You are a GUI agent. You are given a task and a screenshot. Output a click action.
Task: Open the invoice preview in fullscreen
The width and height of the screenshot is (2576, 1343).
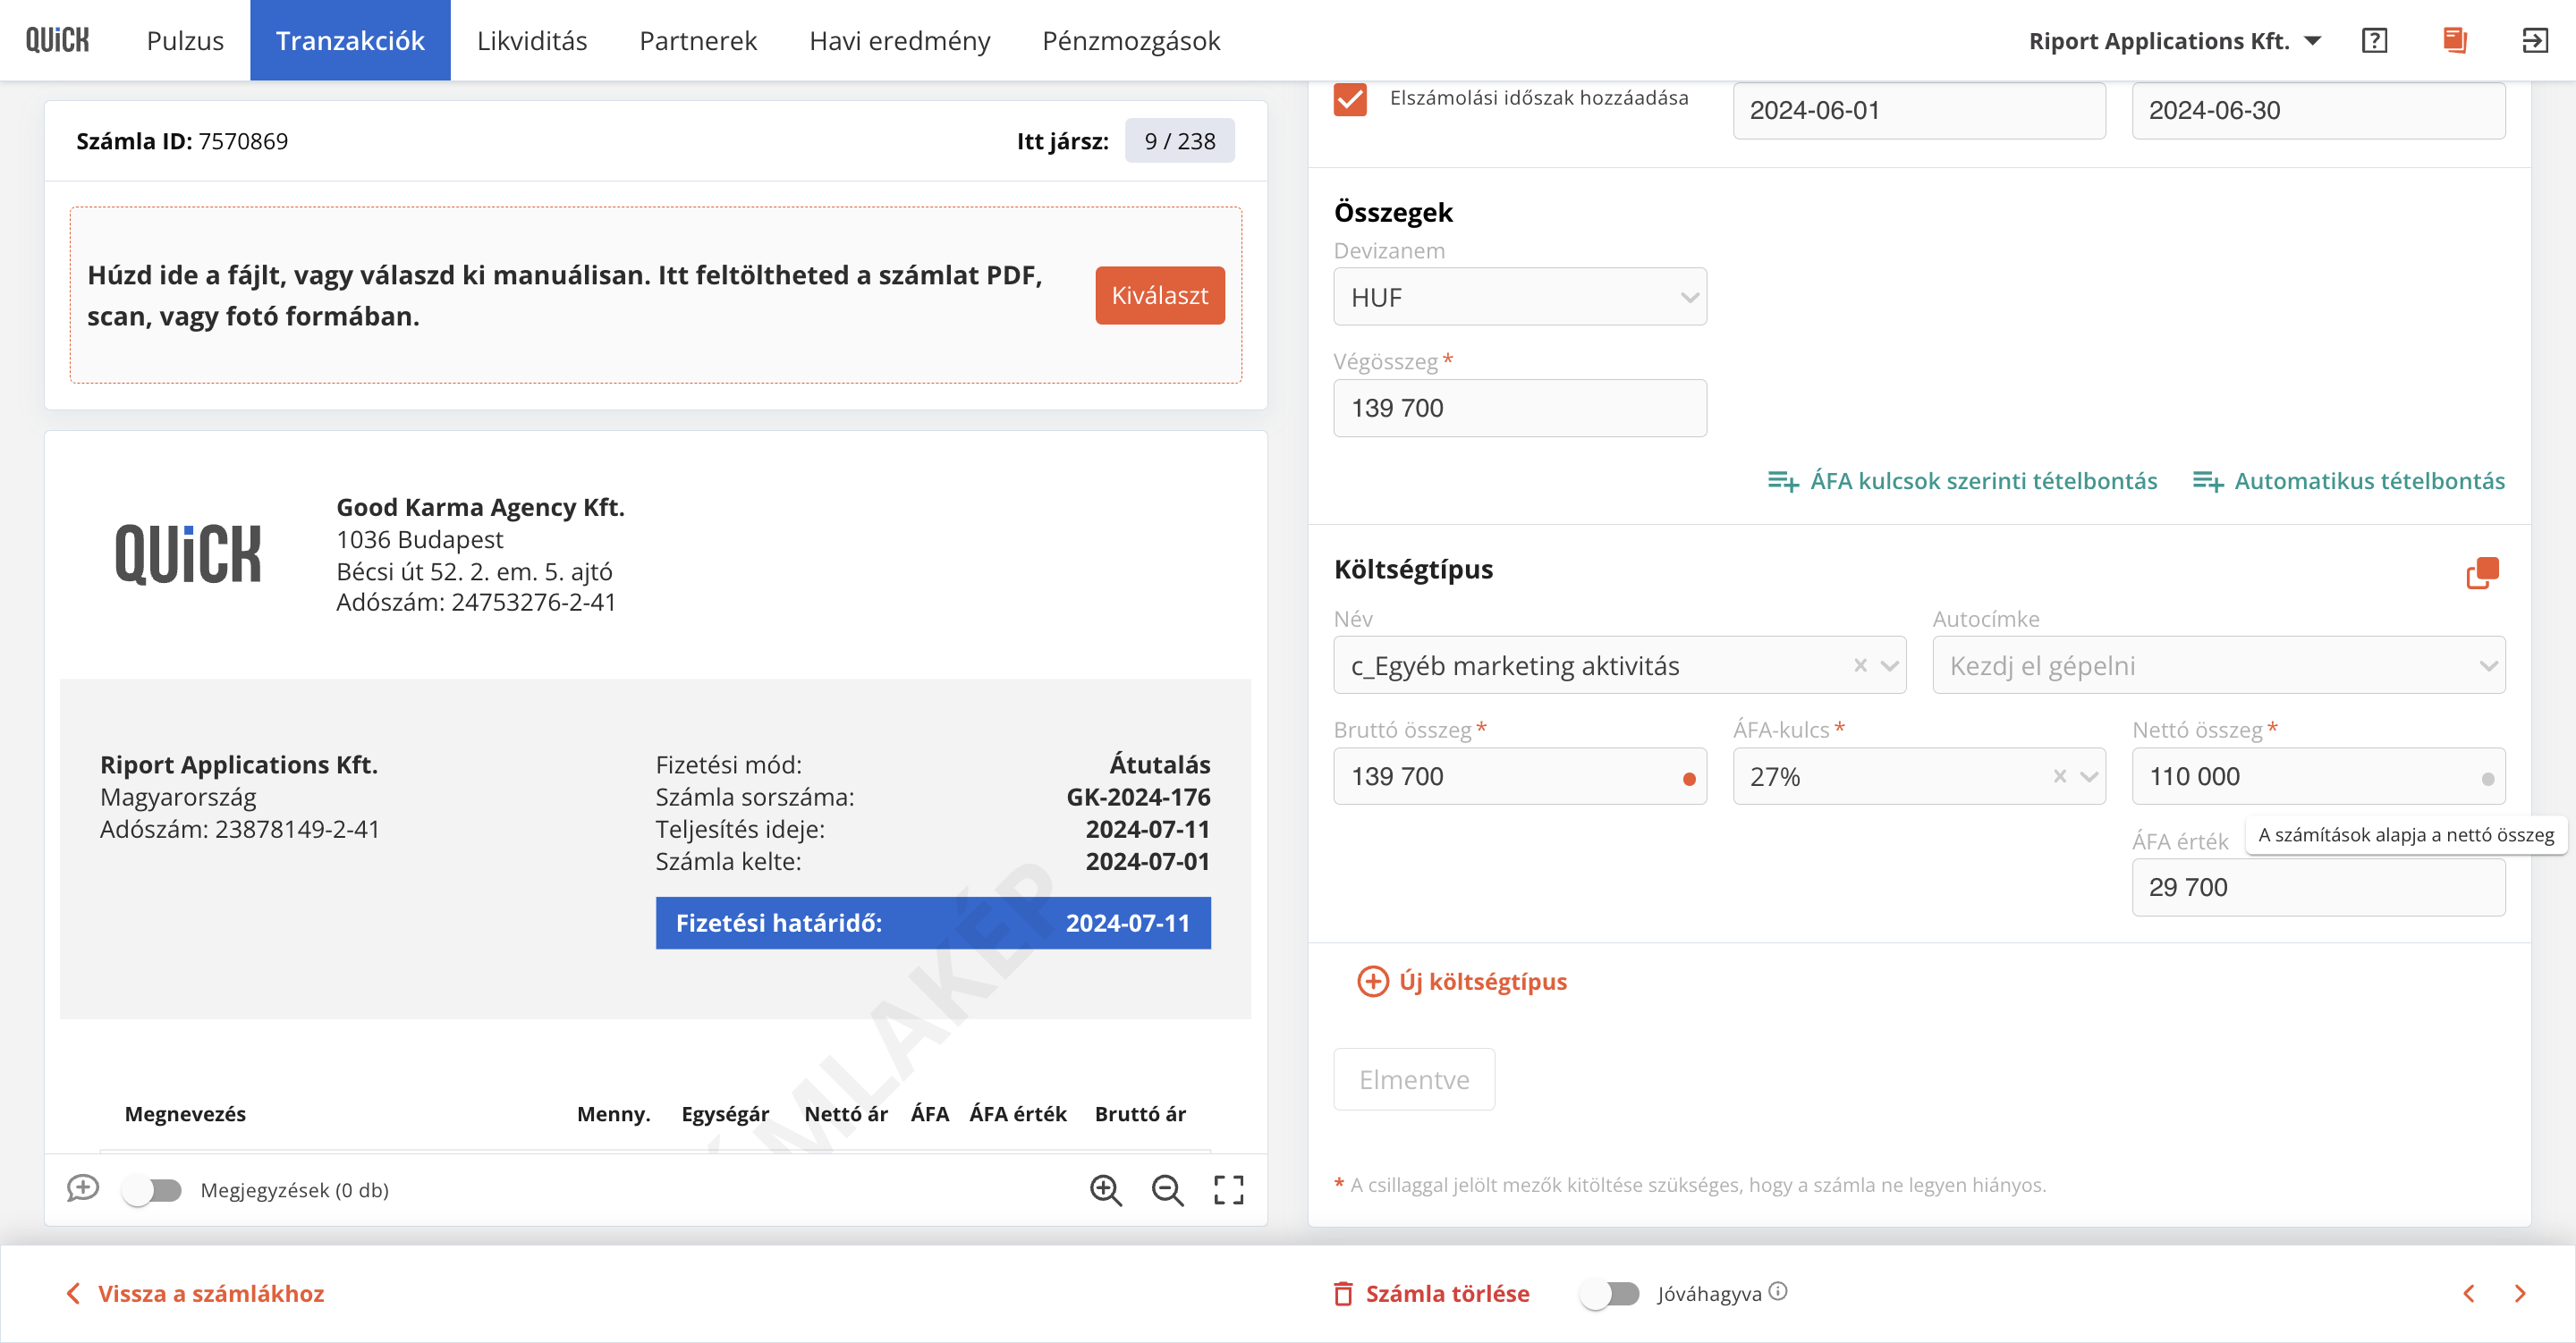pyautogui.click(x=1229, y=1190)
